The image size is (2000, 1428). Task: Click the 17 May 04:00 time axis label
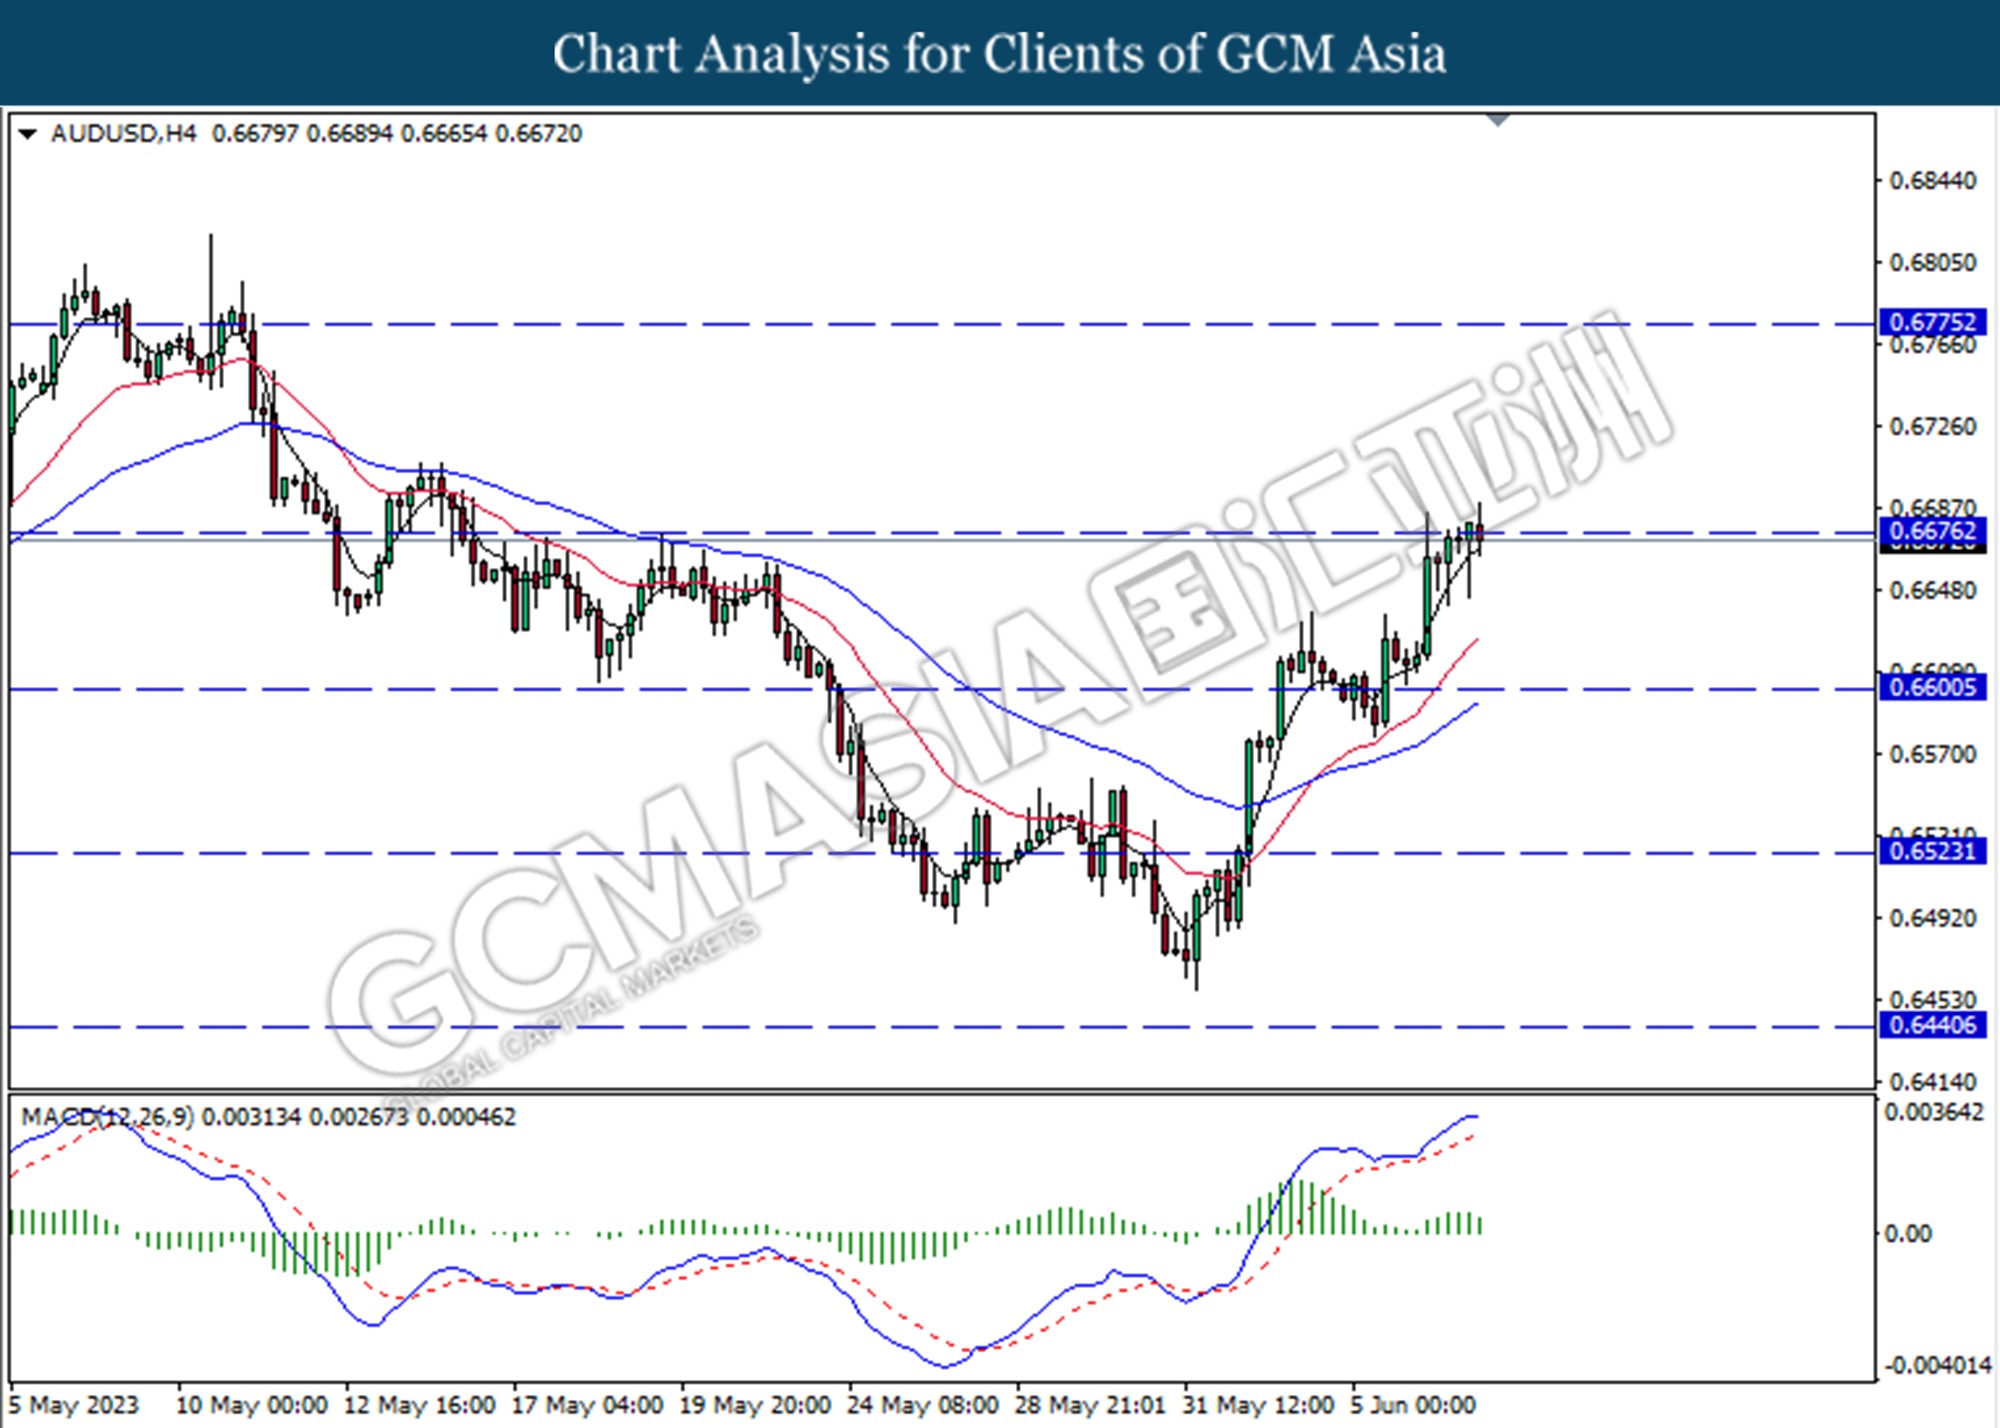[588, 1406]
